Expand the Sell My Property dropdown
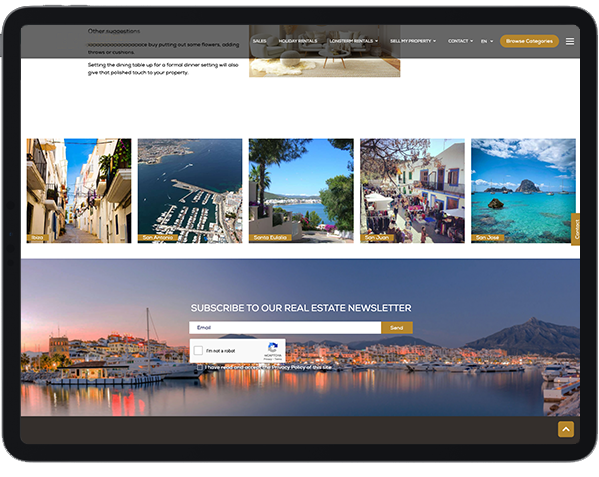599x477 pixels. click(413, 41)
